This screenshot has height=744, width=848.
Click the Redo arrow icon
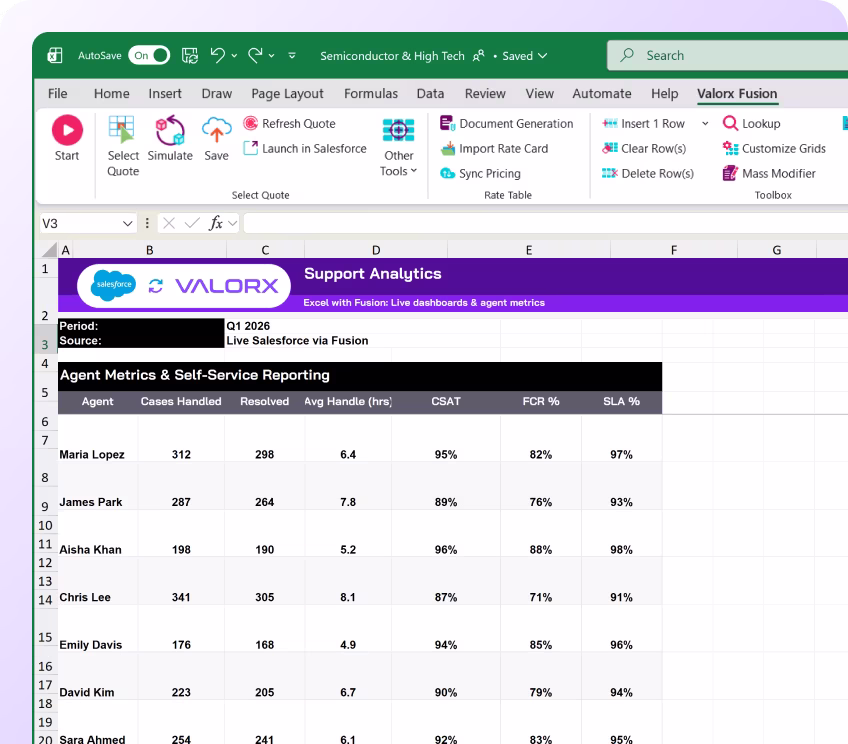(x=255, y=55)
